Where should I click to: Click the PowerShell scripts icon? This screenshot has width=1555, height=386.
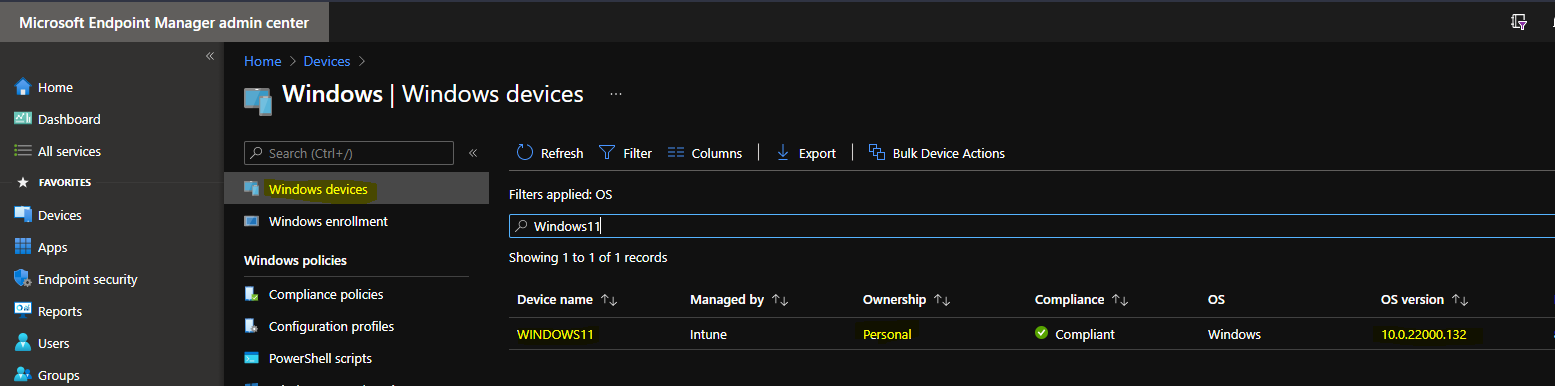pyautogui.click(x=252, y=358)
